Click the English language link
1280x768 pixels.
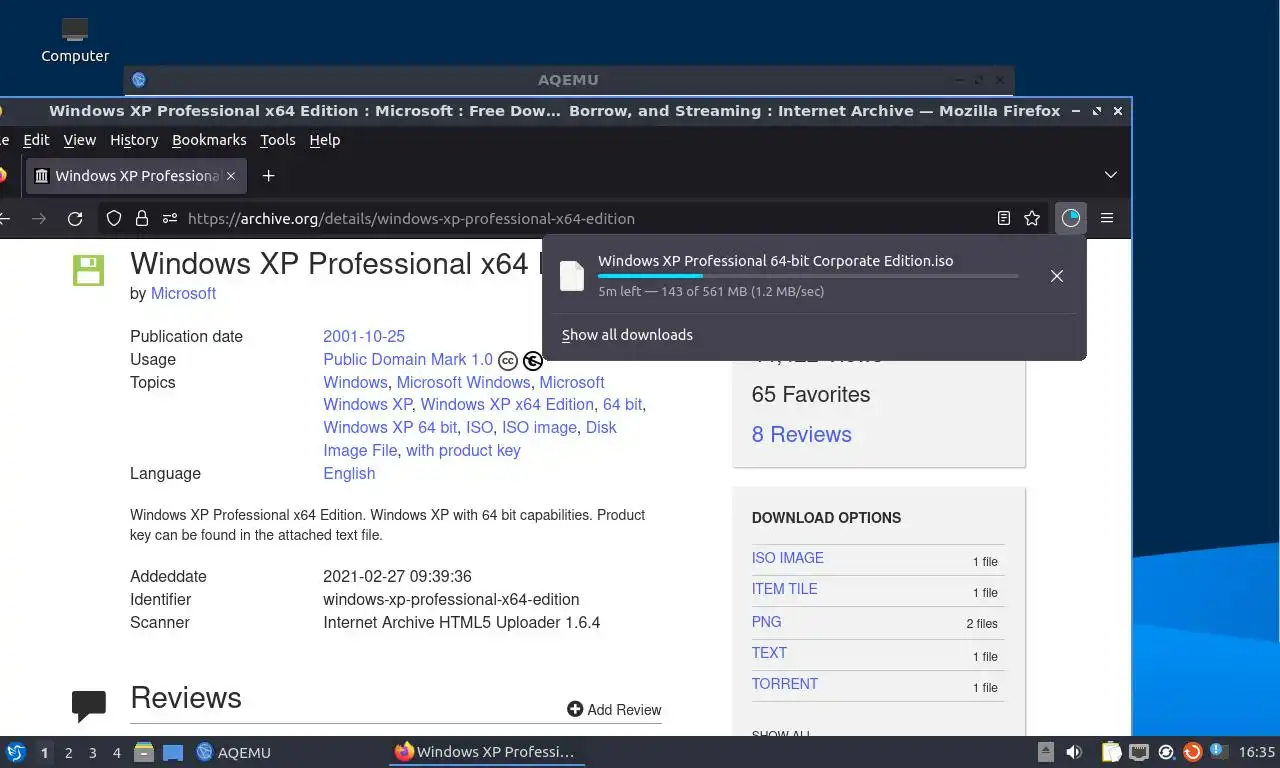click(x=349, y=473)
